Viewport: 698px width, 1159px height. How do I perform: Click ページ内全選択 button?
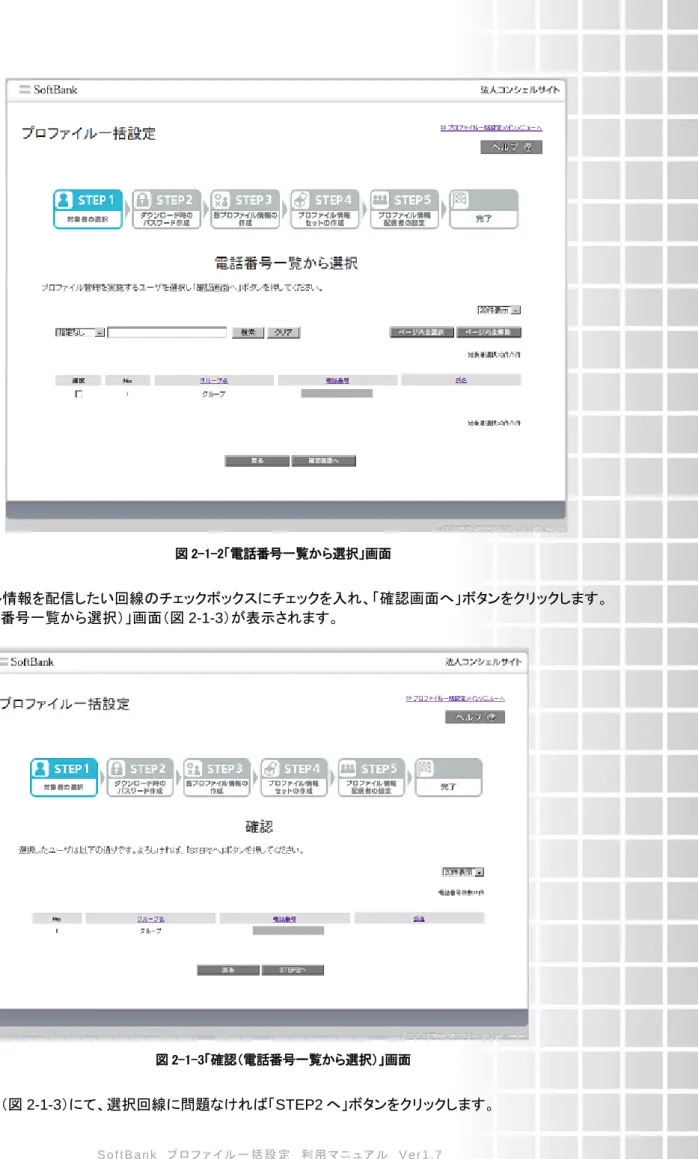[421, 333]
